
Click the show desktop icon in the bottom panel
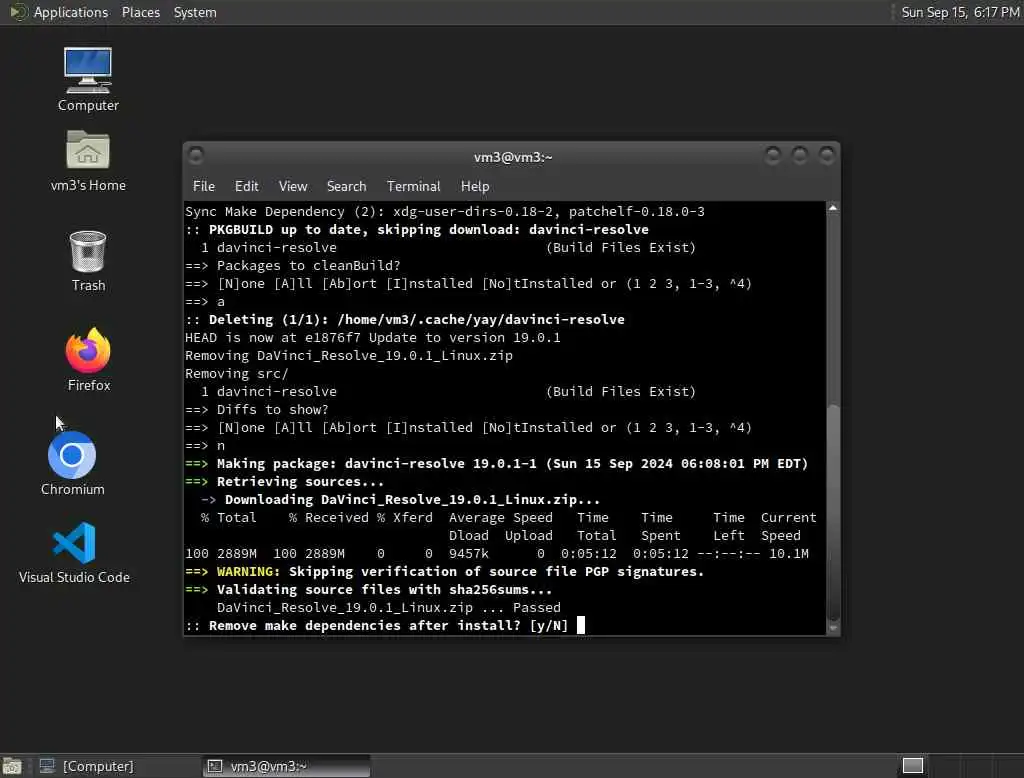[x=12, y=766]
